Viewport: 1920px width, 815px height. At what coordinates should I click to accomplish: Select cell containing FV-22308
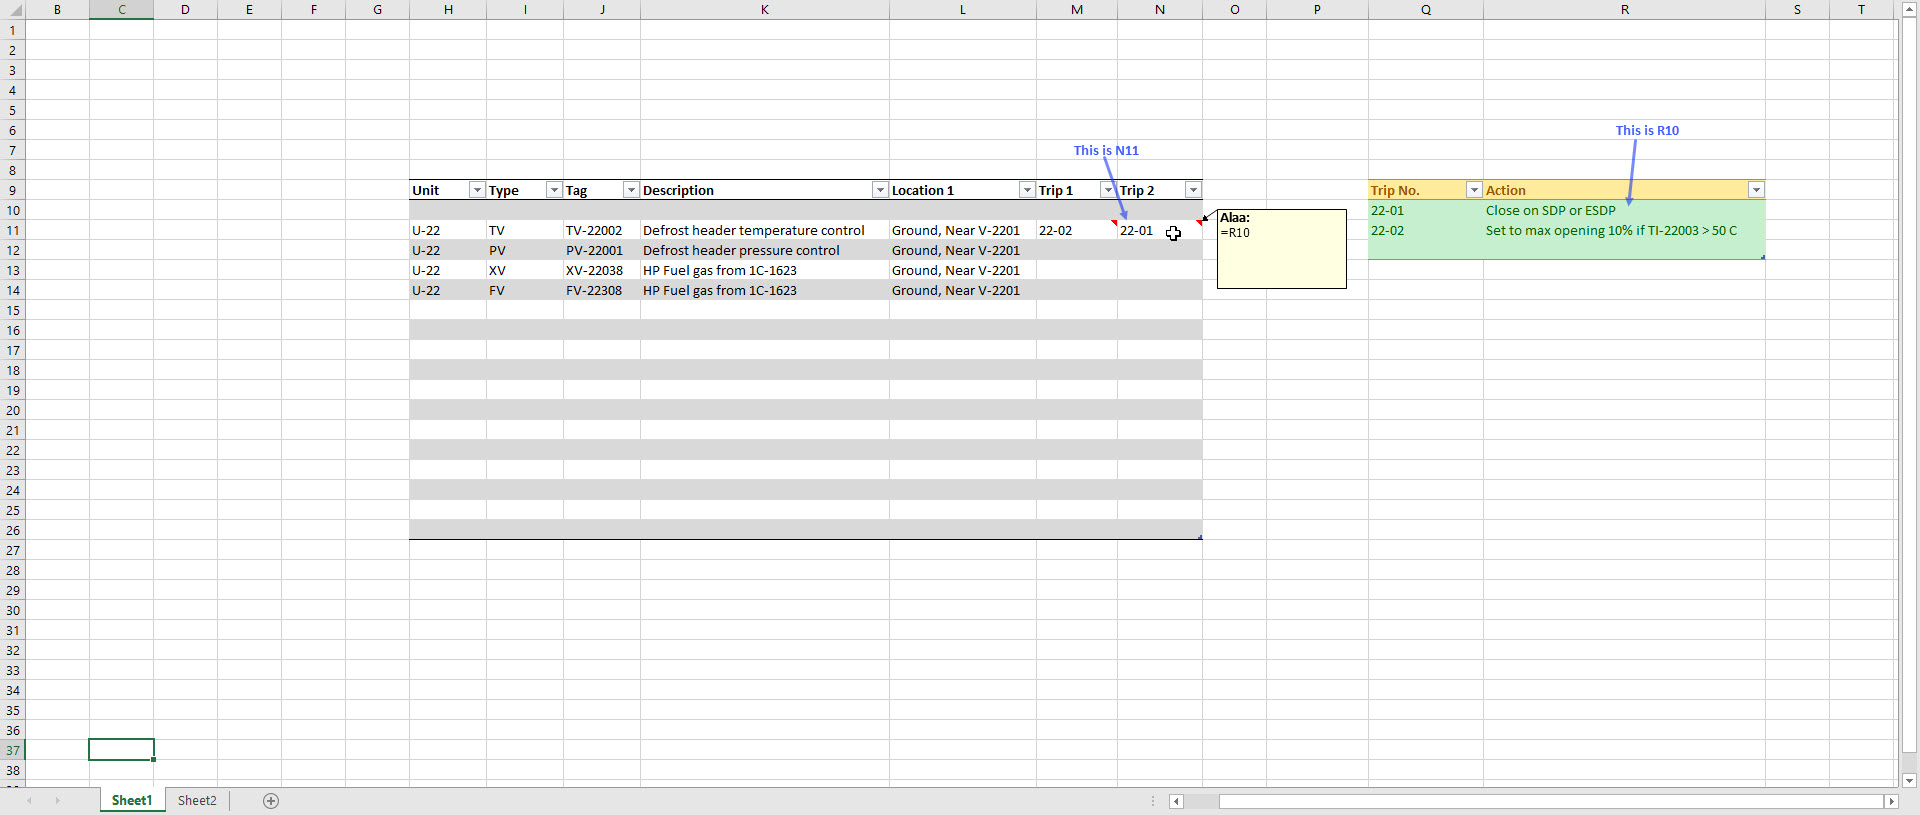point(602,290)
